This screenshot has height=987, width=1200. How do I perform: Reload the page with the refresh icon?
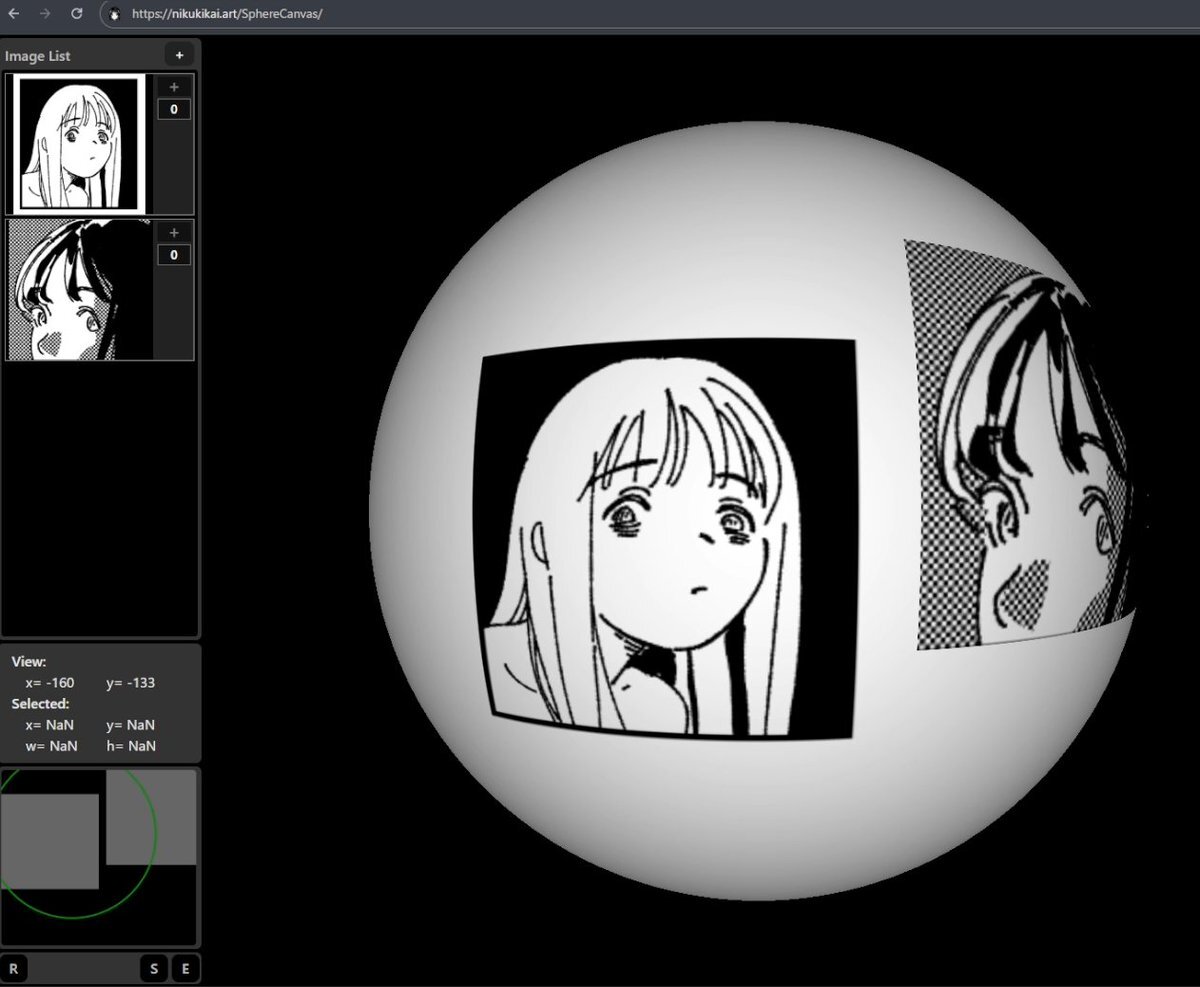(x=77, y=14)
